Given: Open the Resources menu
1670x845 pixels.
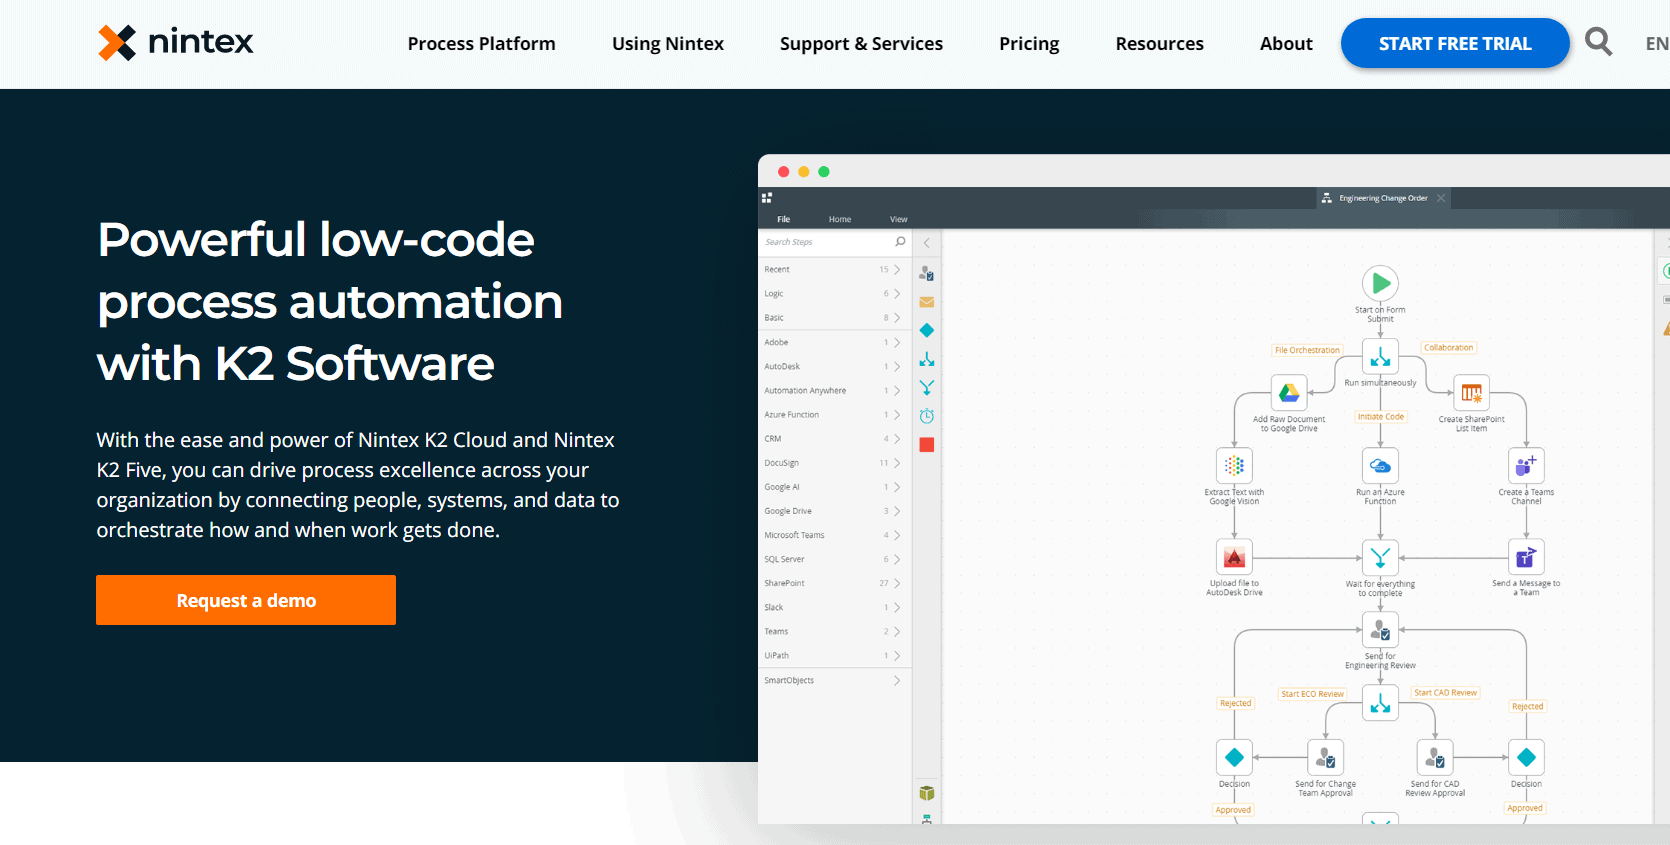Looking at the screenshot, I should coord(1159,43).
